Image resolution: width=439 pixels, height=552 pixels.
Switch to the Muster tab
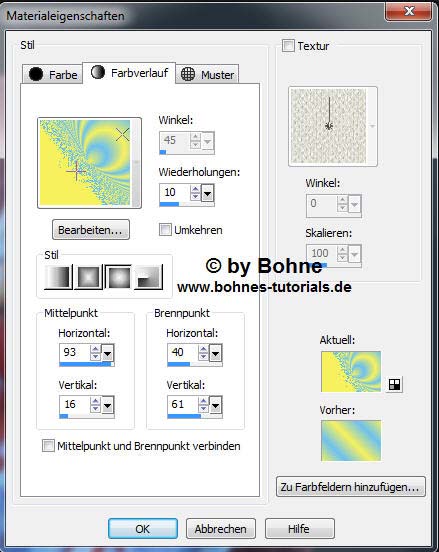[207, 74]
